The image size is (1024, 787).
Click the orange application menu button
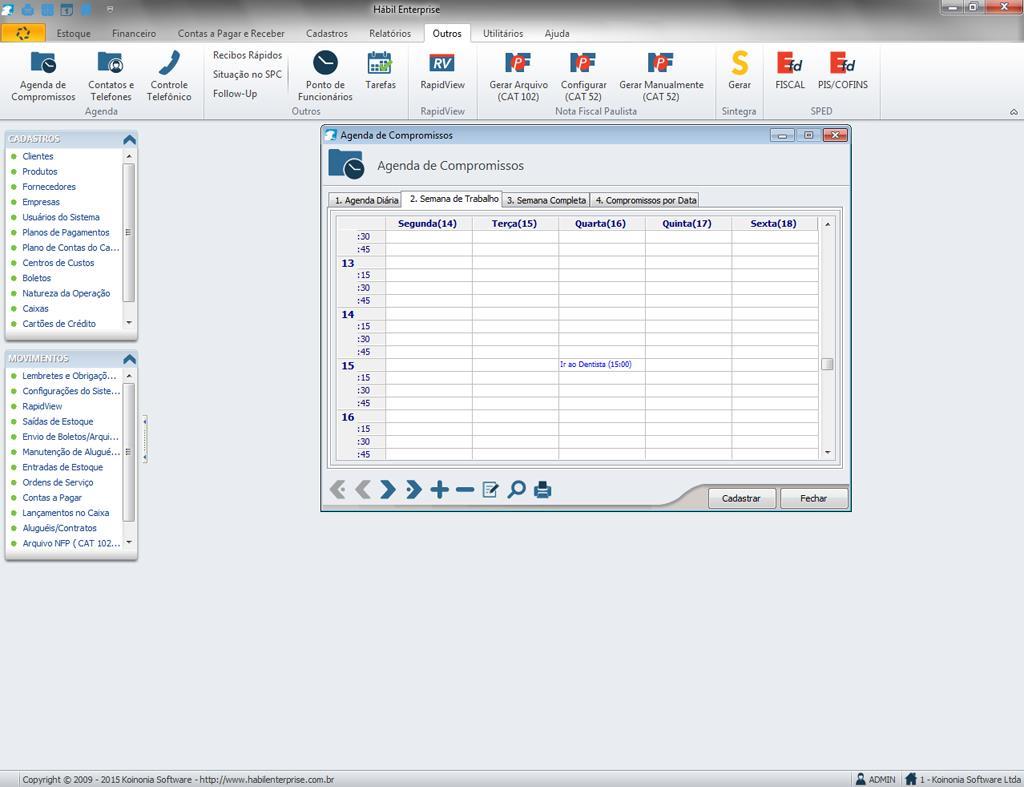pos(23,33)
